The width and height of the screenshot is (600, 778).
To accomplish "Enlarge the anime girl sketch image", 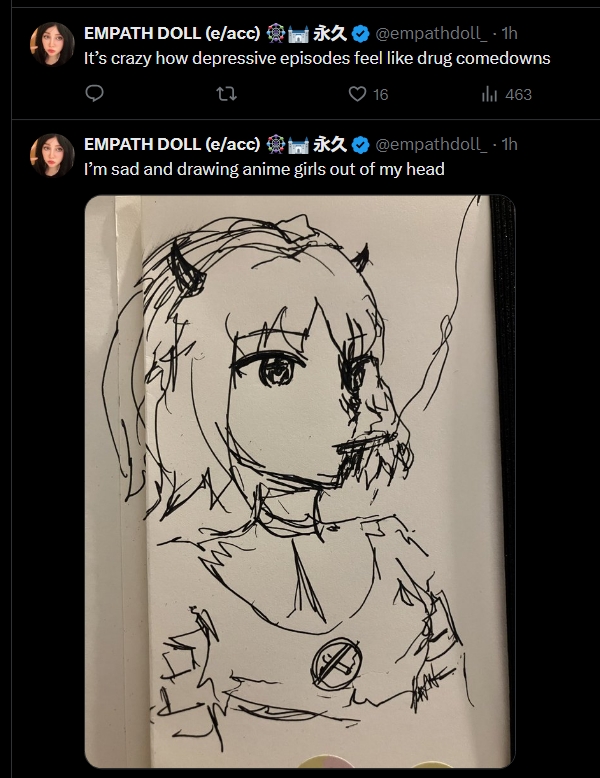I will pyautogui.click(x=300, y=481).
